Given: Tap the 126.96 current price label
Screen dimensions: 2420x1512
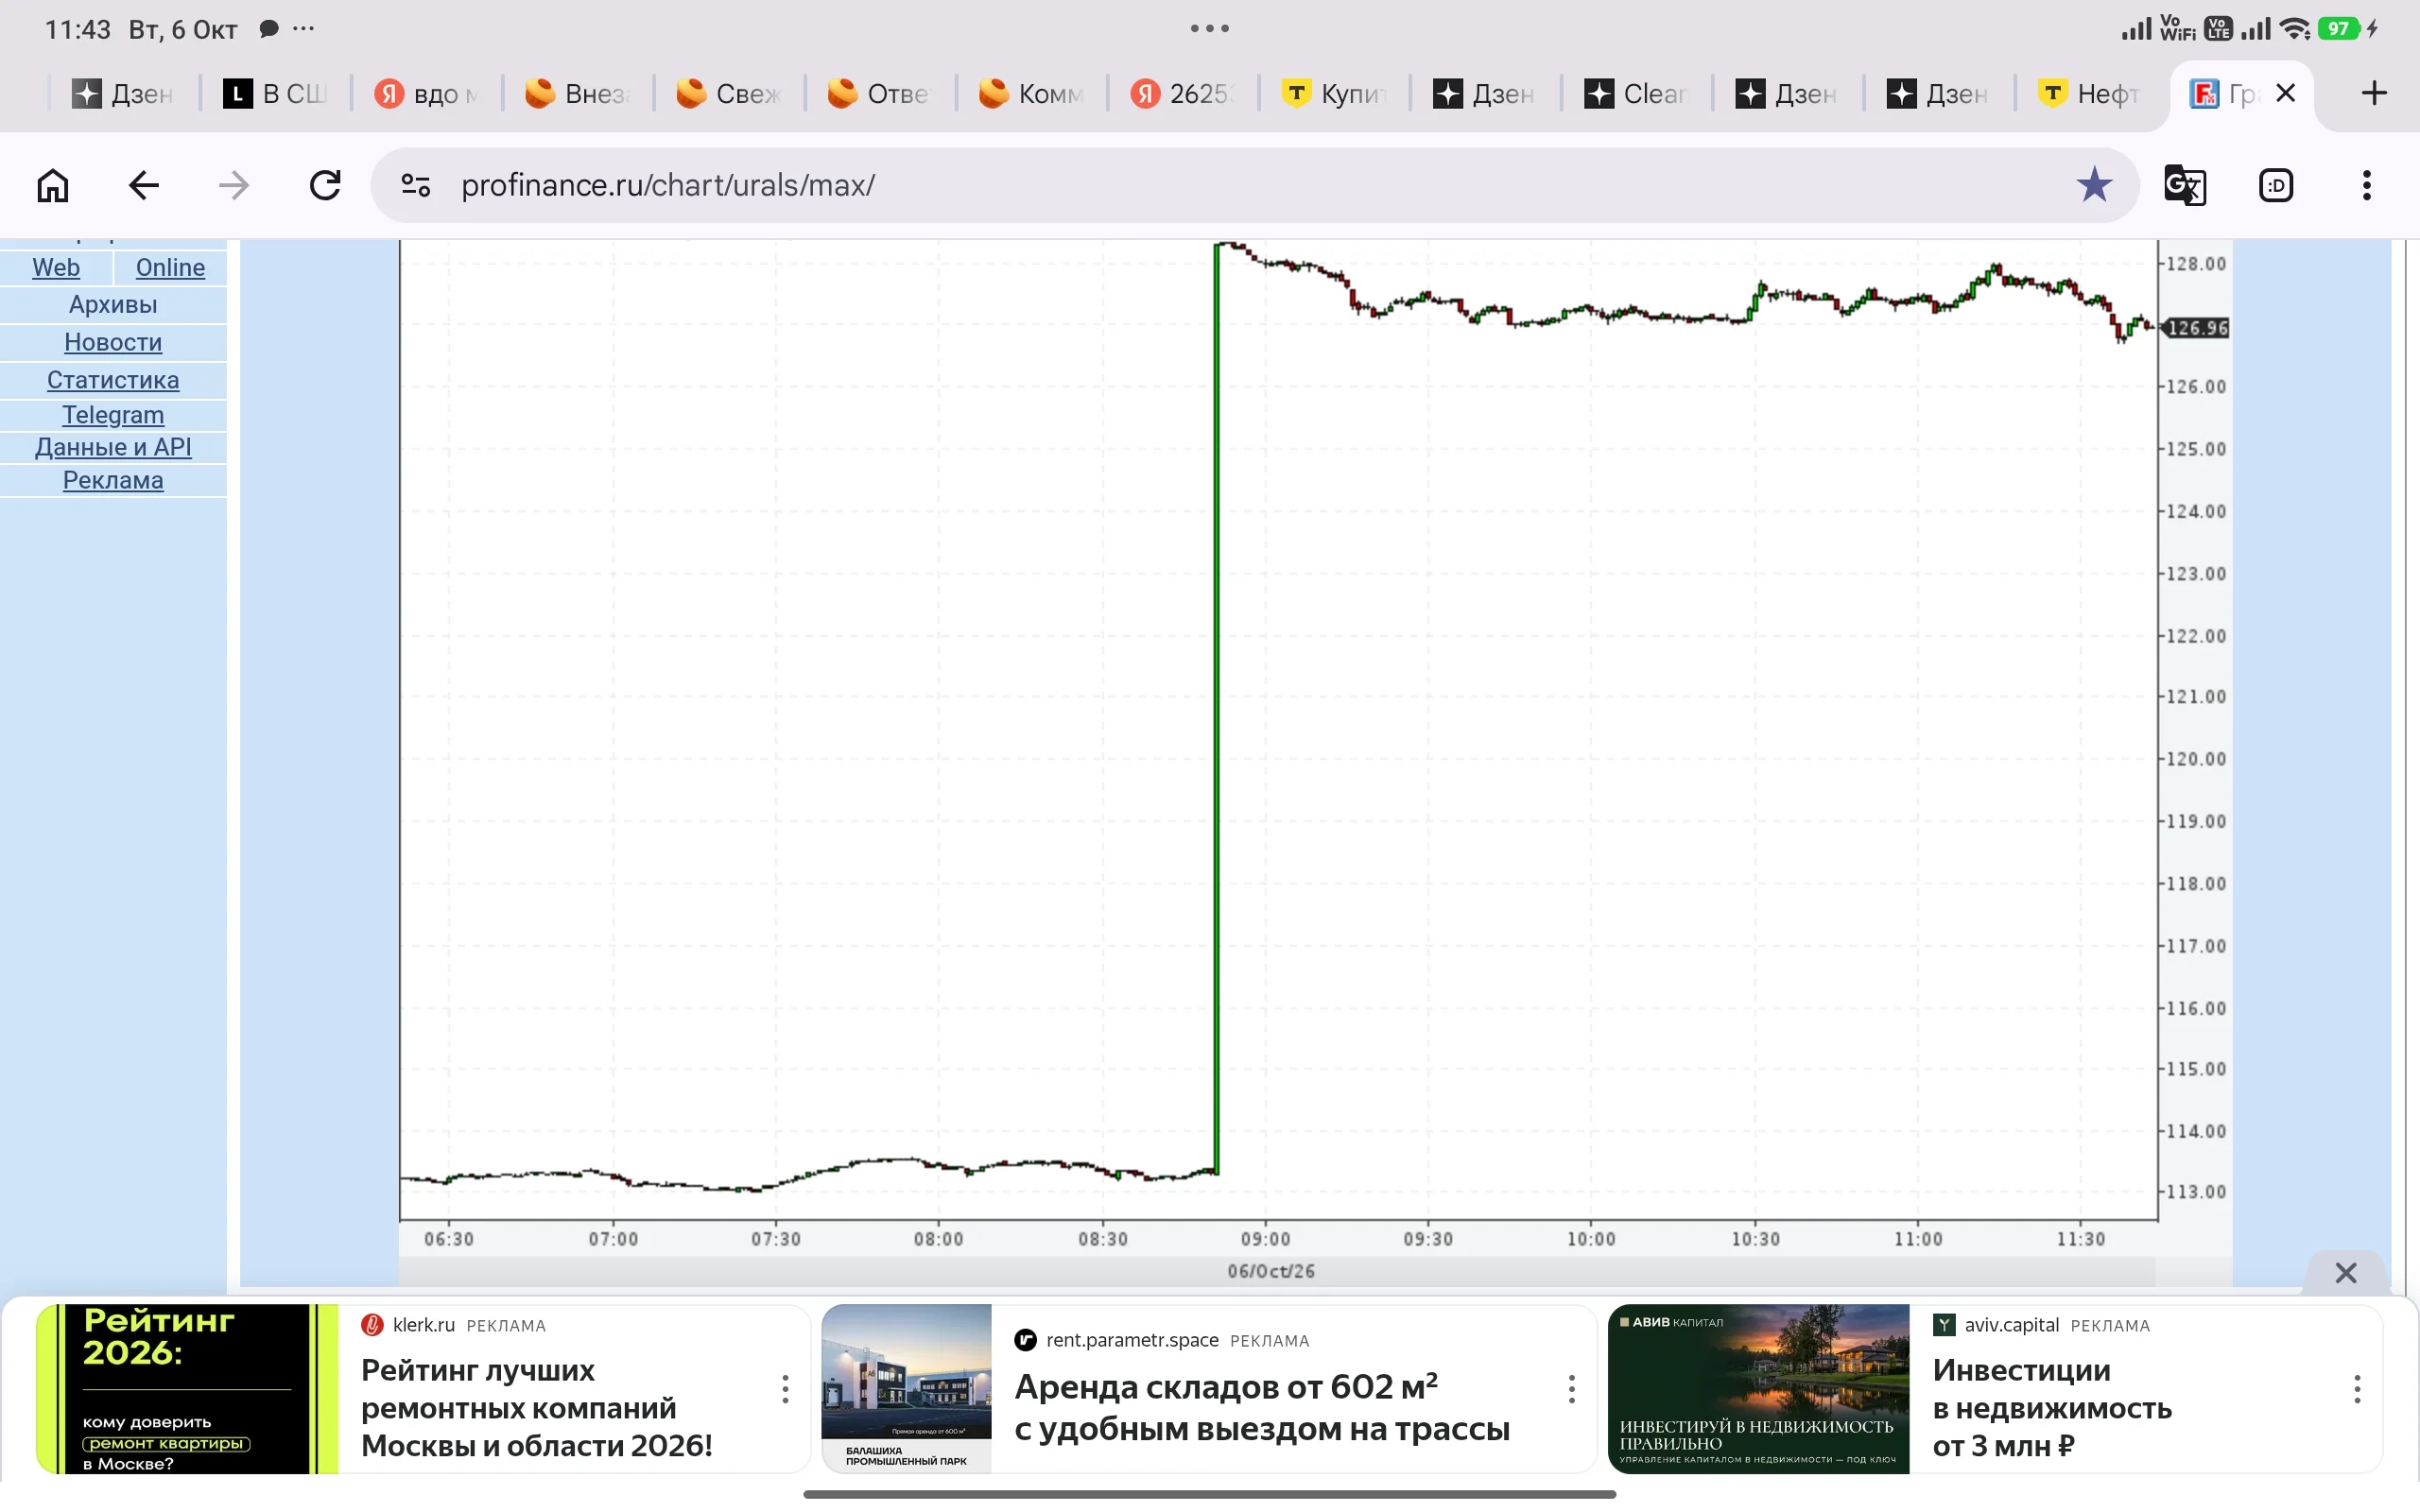Looking at the screenshot, I should [2196, 328].
